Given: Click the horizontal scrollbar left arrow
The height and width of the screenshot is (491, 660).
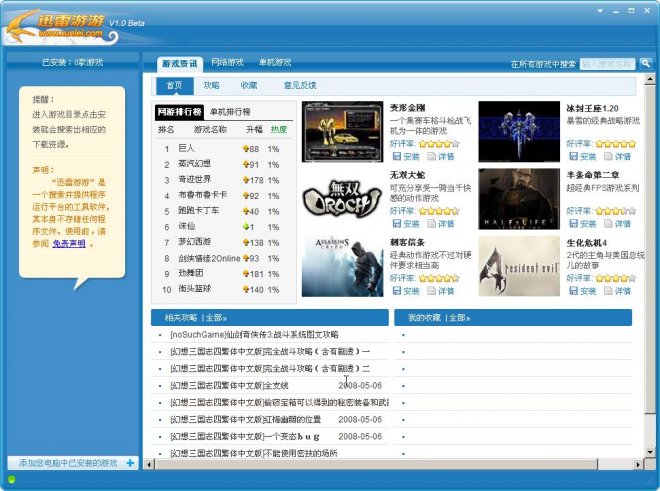Looking at the screenshot, I should pos(149,464).
